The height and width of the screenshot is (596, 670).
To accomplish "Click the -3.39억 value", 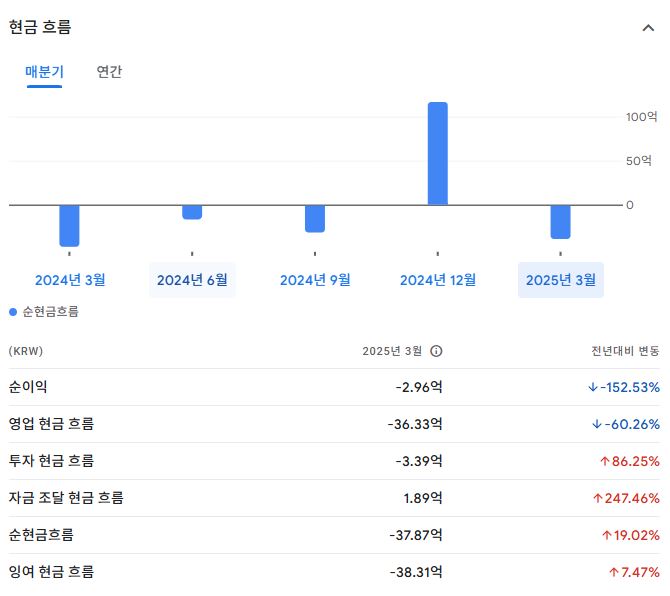I will (419, 461).
